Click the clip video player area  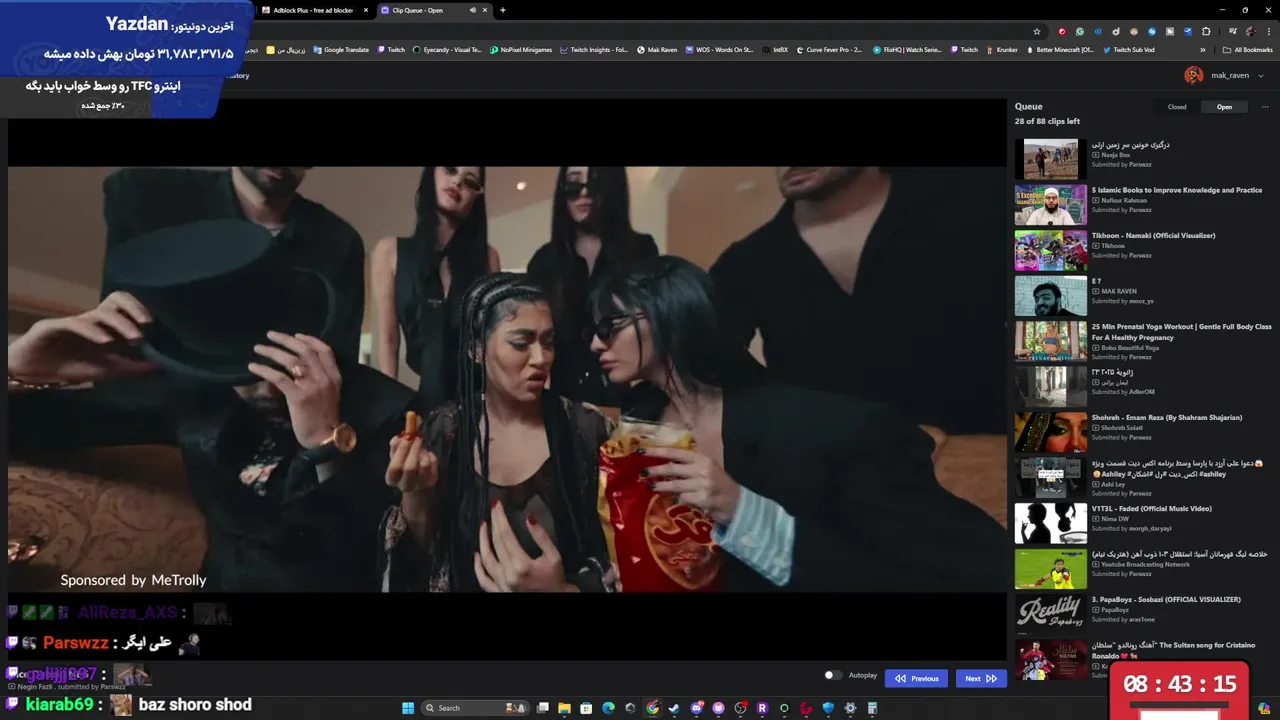[x=507, y=379]
